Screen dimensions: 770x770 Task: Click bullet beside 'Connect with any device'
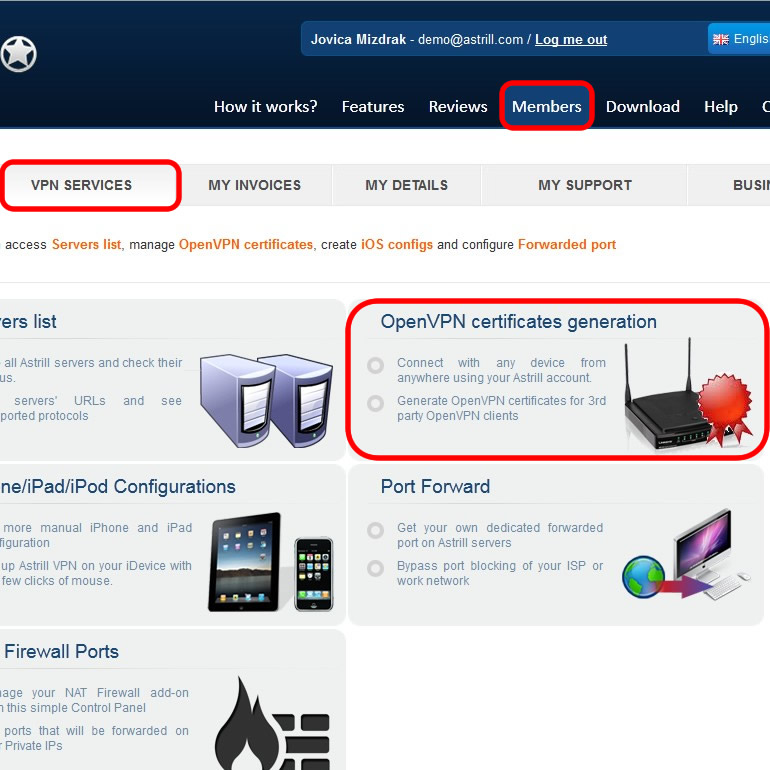(x=376, y=365)
